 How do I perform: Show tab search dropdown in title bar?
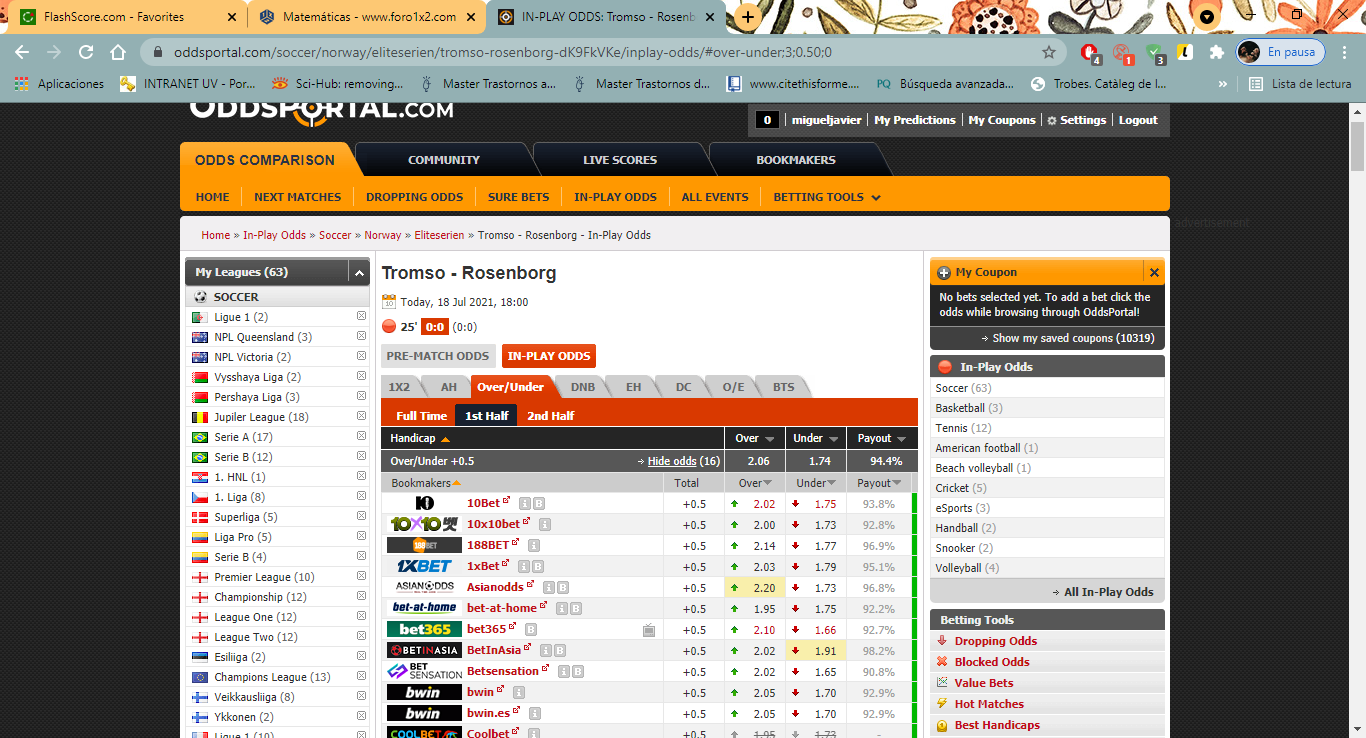tap(1207, 17)
